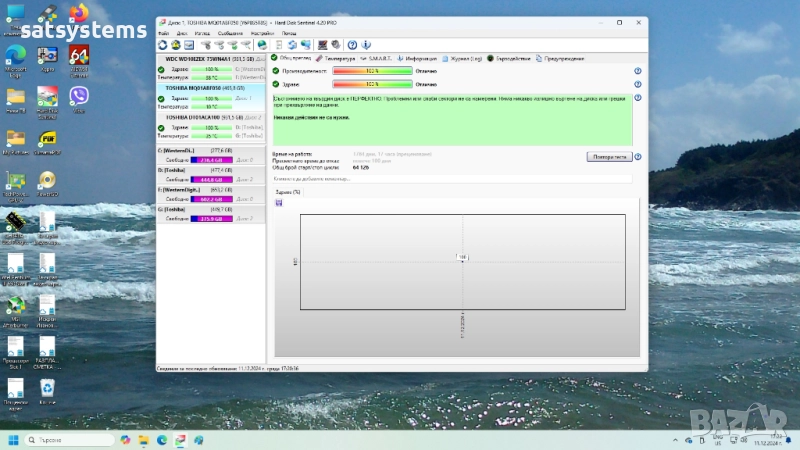
Task: Click the refresh icon in the toolbar
Action: coord(163,44)
